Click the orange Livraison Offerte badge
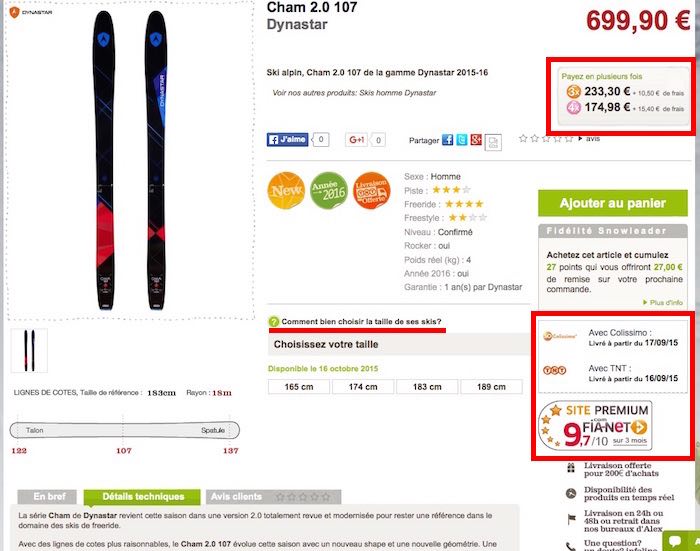Screen dimensions: 700x551 (x=371, y=191)
